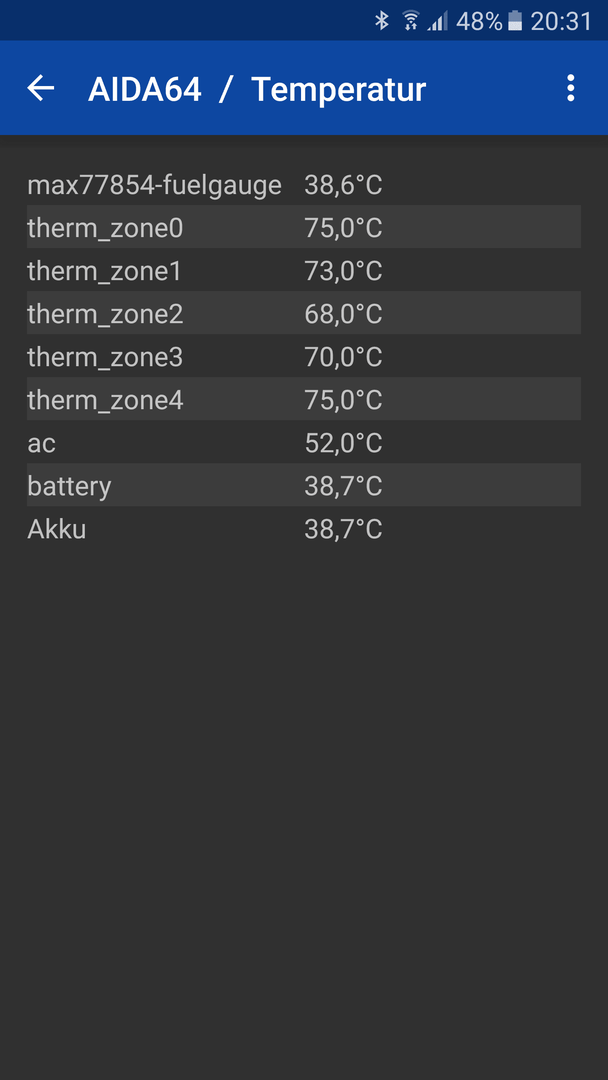
Task: Choose the therm_zone3 row
Action: [x=304, y=357]
